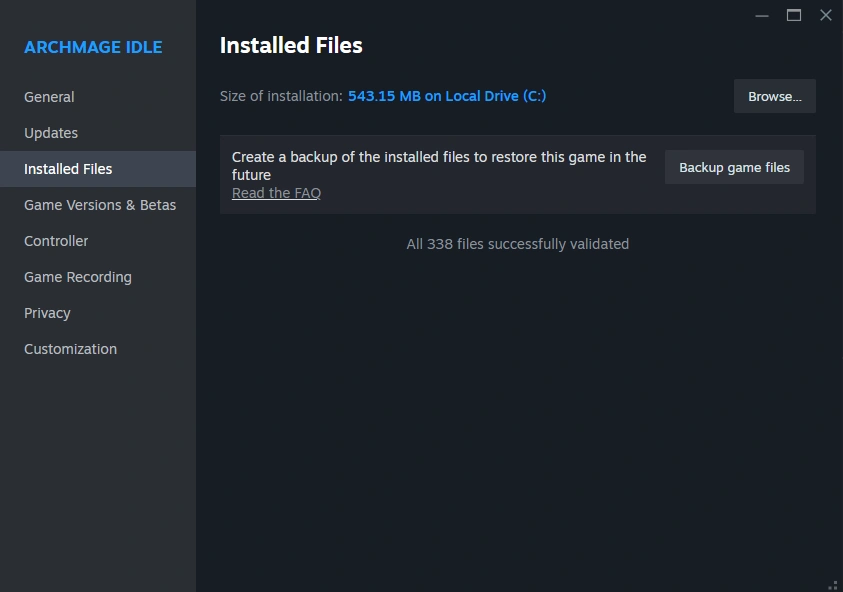
Task: Click Backup game files button
Action: 734,167
